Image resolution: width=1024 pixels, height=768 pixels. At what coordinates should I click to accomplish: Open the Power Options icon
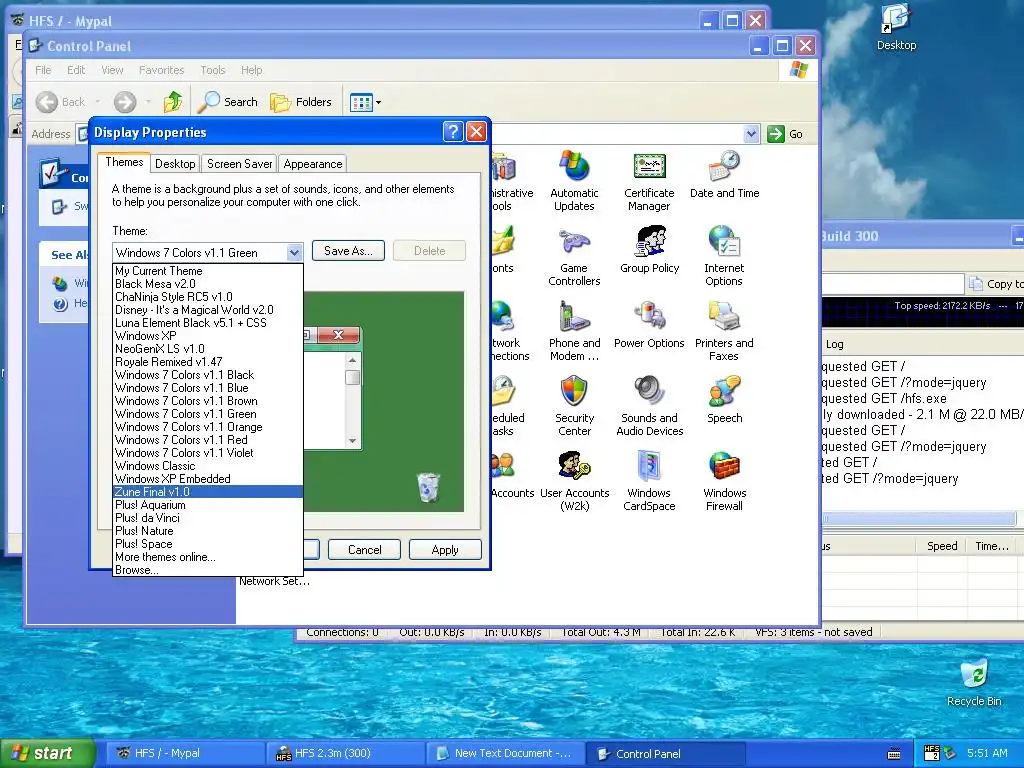(649, 325)
